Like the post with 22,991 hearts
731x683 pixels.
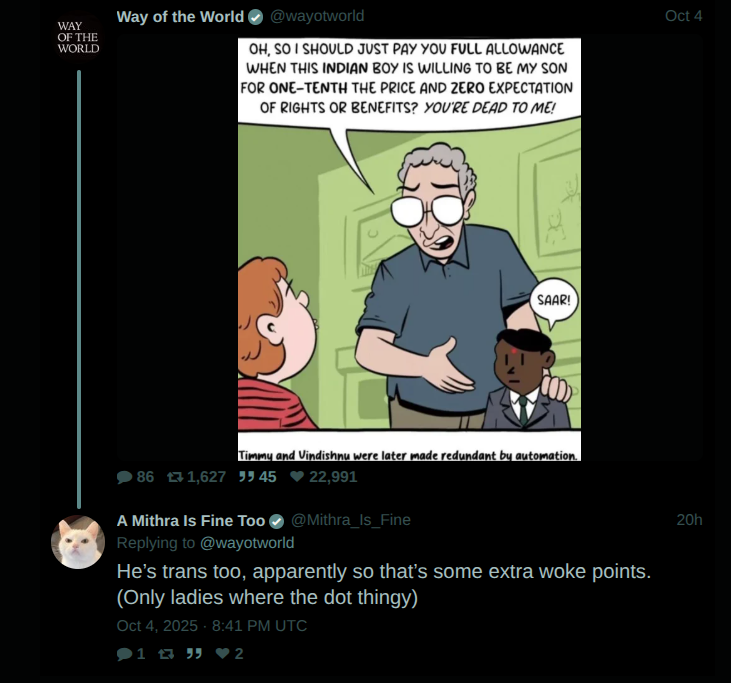click(324, 477)
